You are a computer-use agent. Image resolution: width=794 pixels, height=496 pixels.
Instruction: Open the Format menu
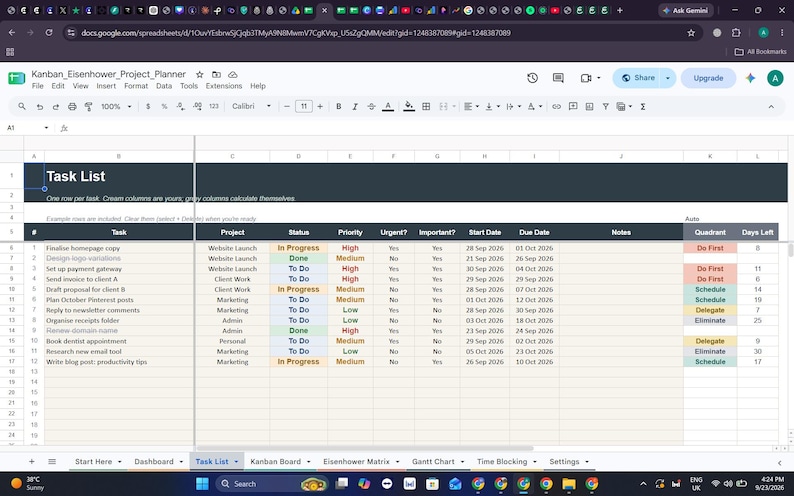tap(136, 86)
